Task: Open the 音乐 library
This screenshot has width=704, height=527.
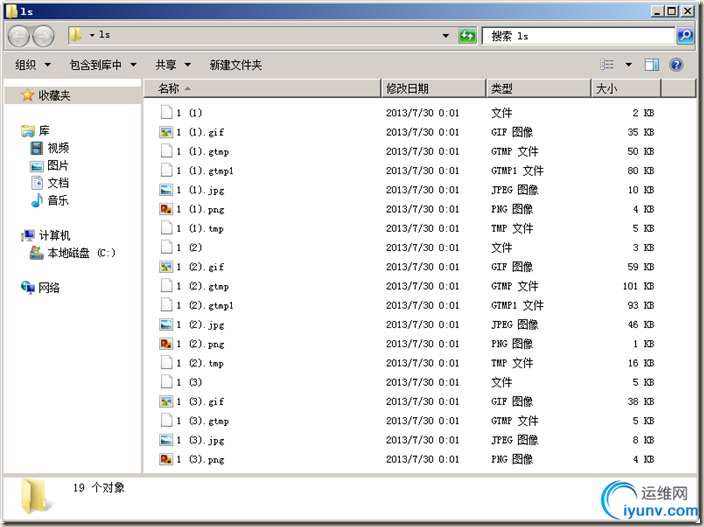Action: point(49,200)
